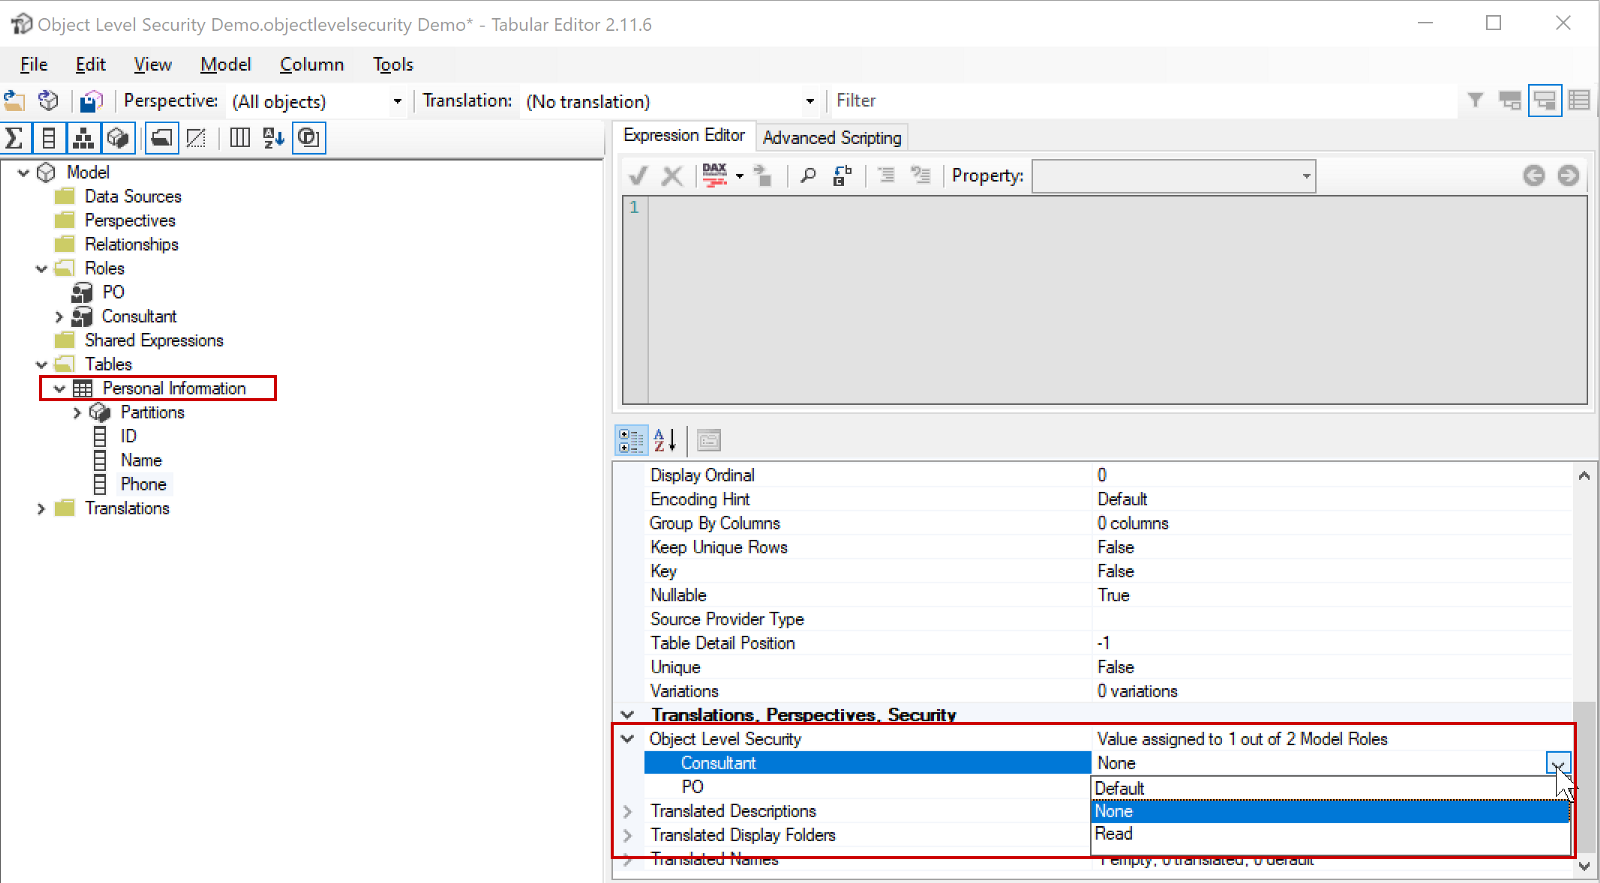The width and height of the screenshot is (1600, 883).
Task: Expand the Consultant role node
Action: click(59, 317)
